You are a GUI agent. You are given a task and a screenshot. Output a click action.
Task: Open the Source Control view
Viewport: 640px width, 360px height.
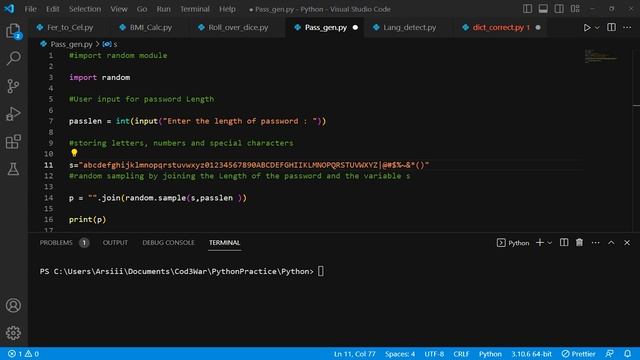point(13,86)
